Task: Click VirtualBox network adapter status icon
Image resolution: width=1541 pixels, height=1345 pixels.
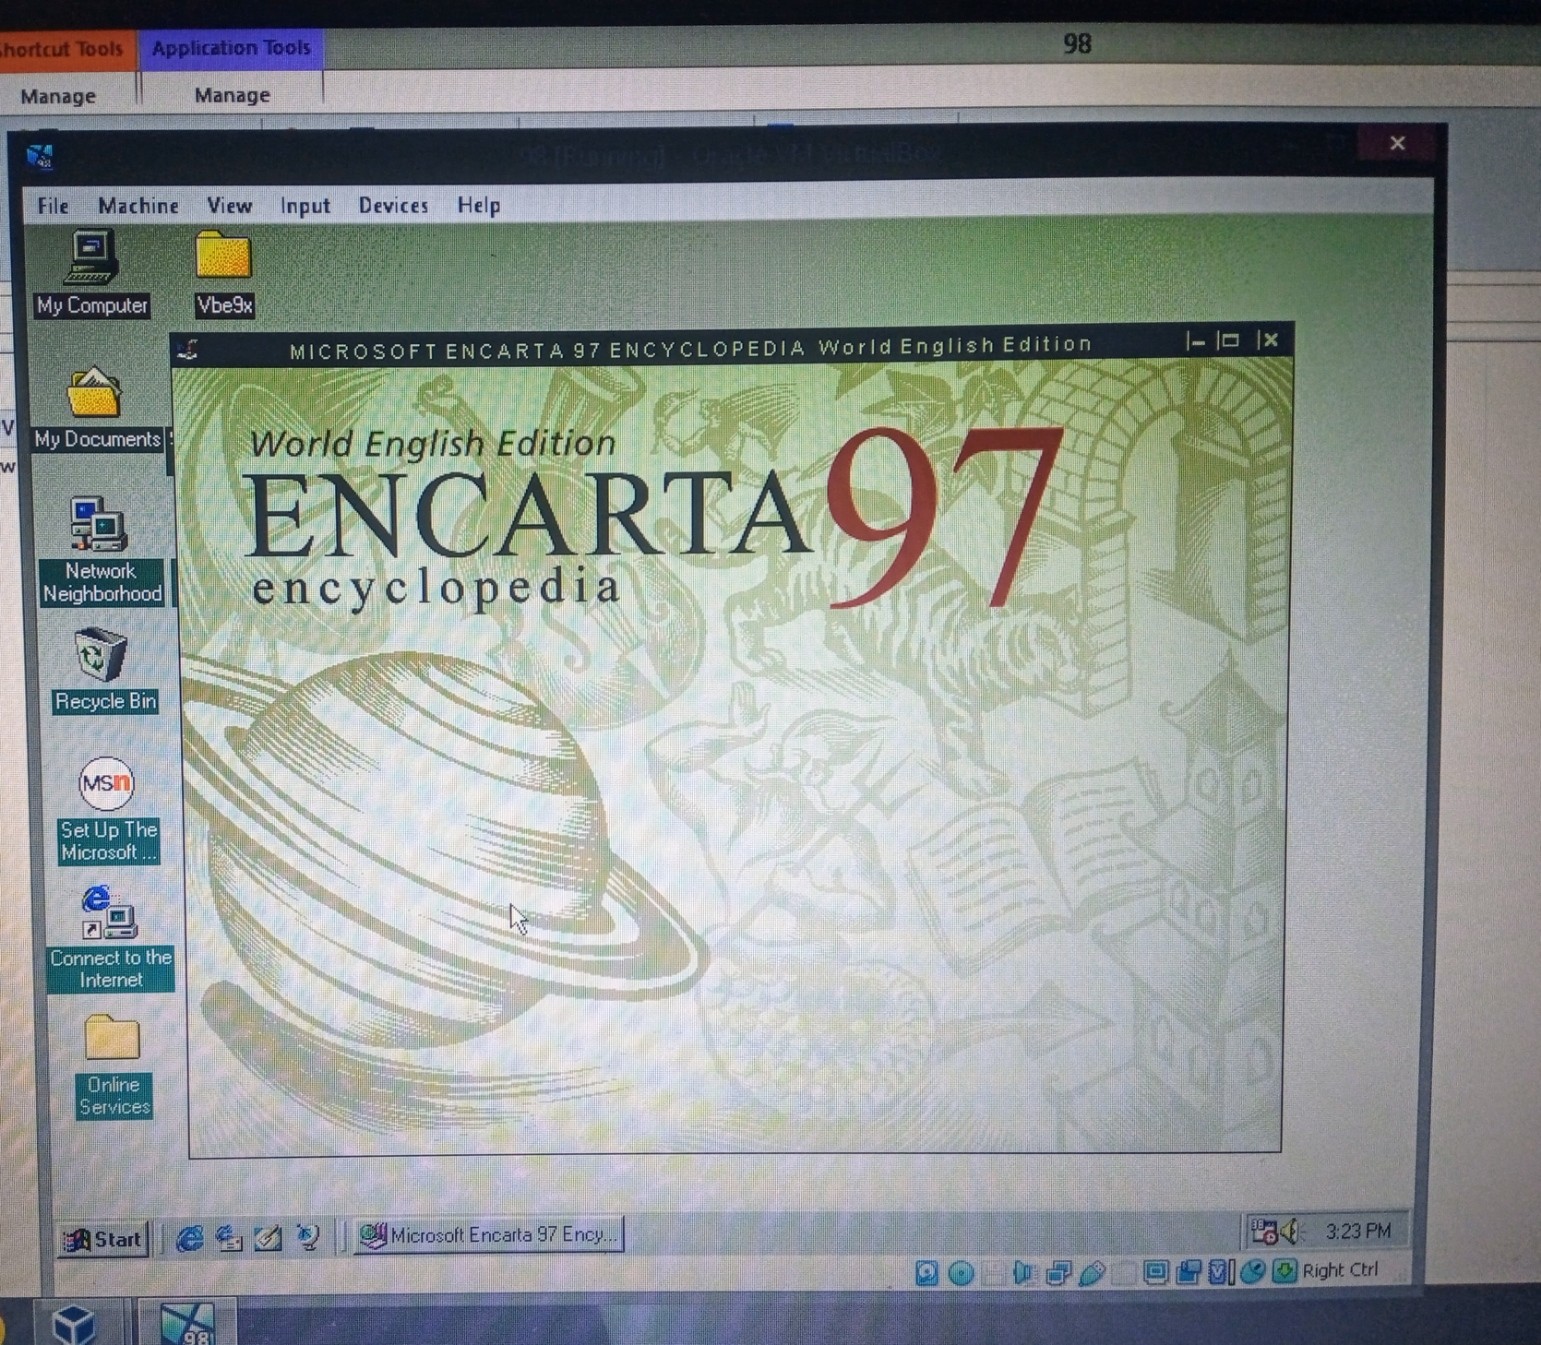Action: coord(1058,1272)
